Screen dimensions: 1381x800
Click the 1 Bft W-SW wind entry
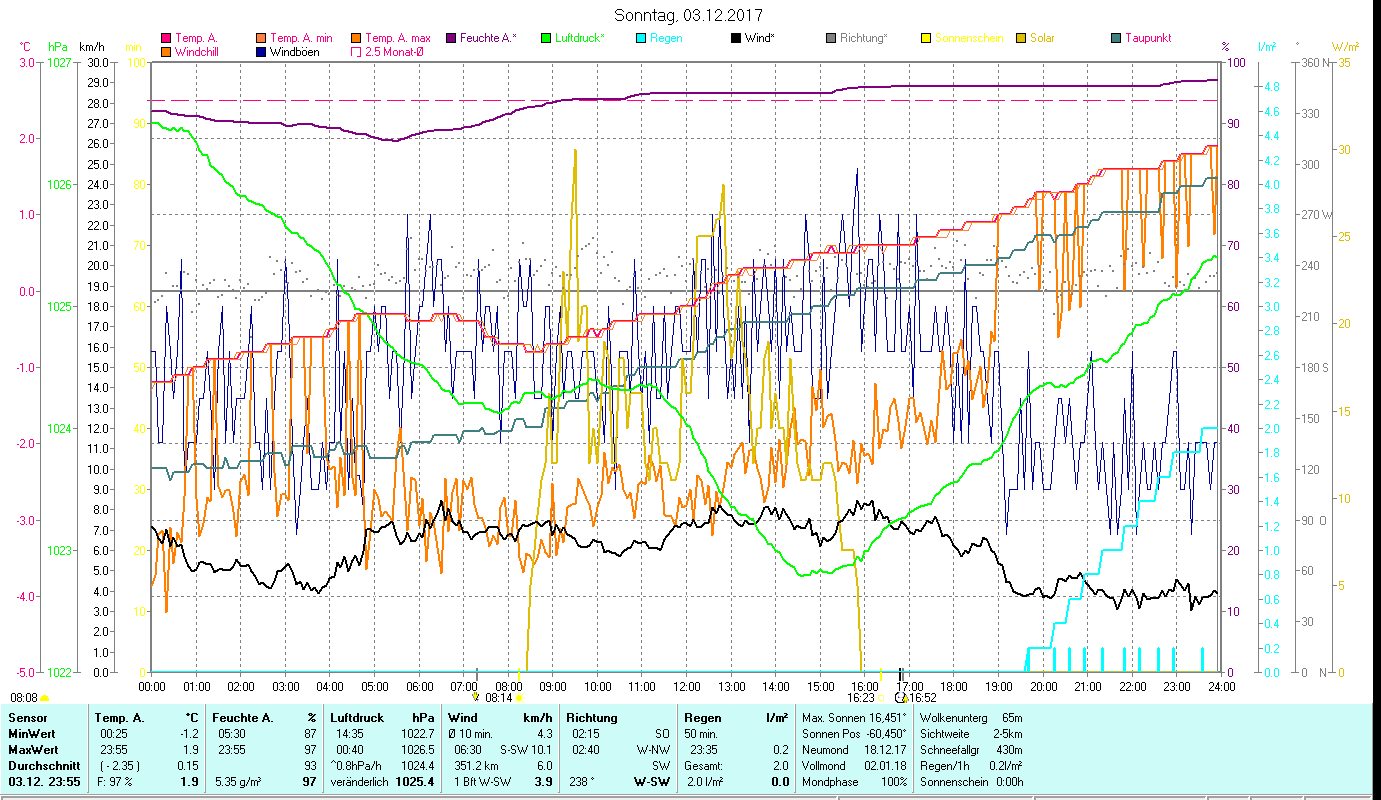click(x=484, y=782)
